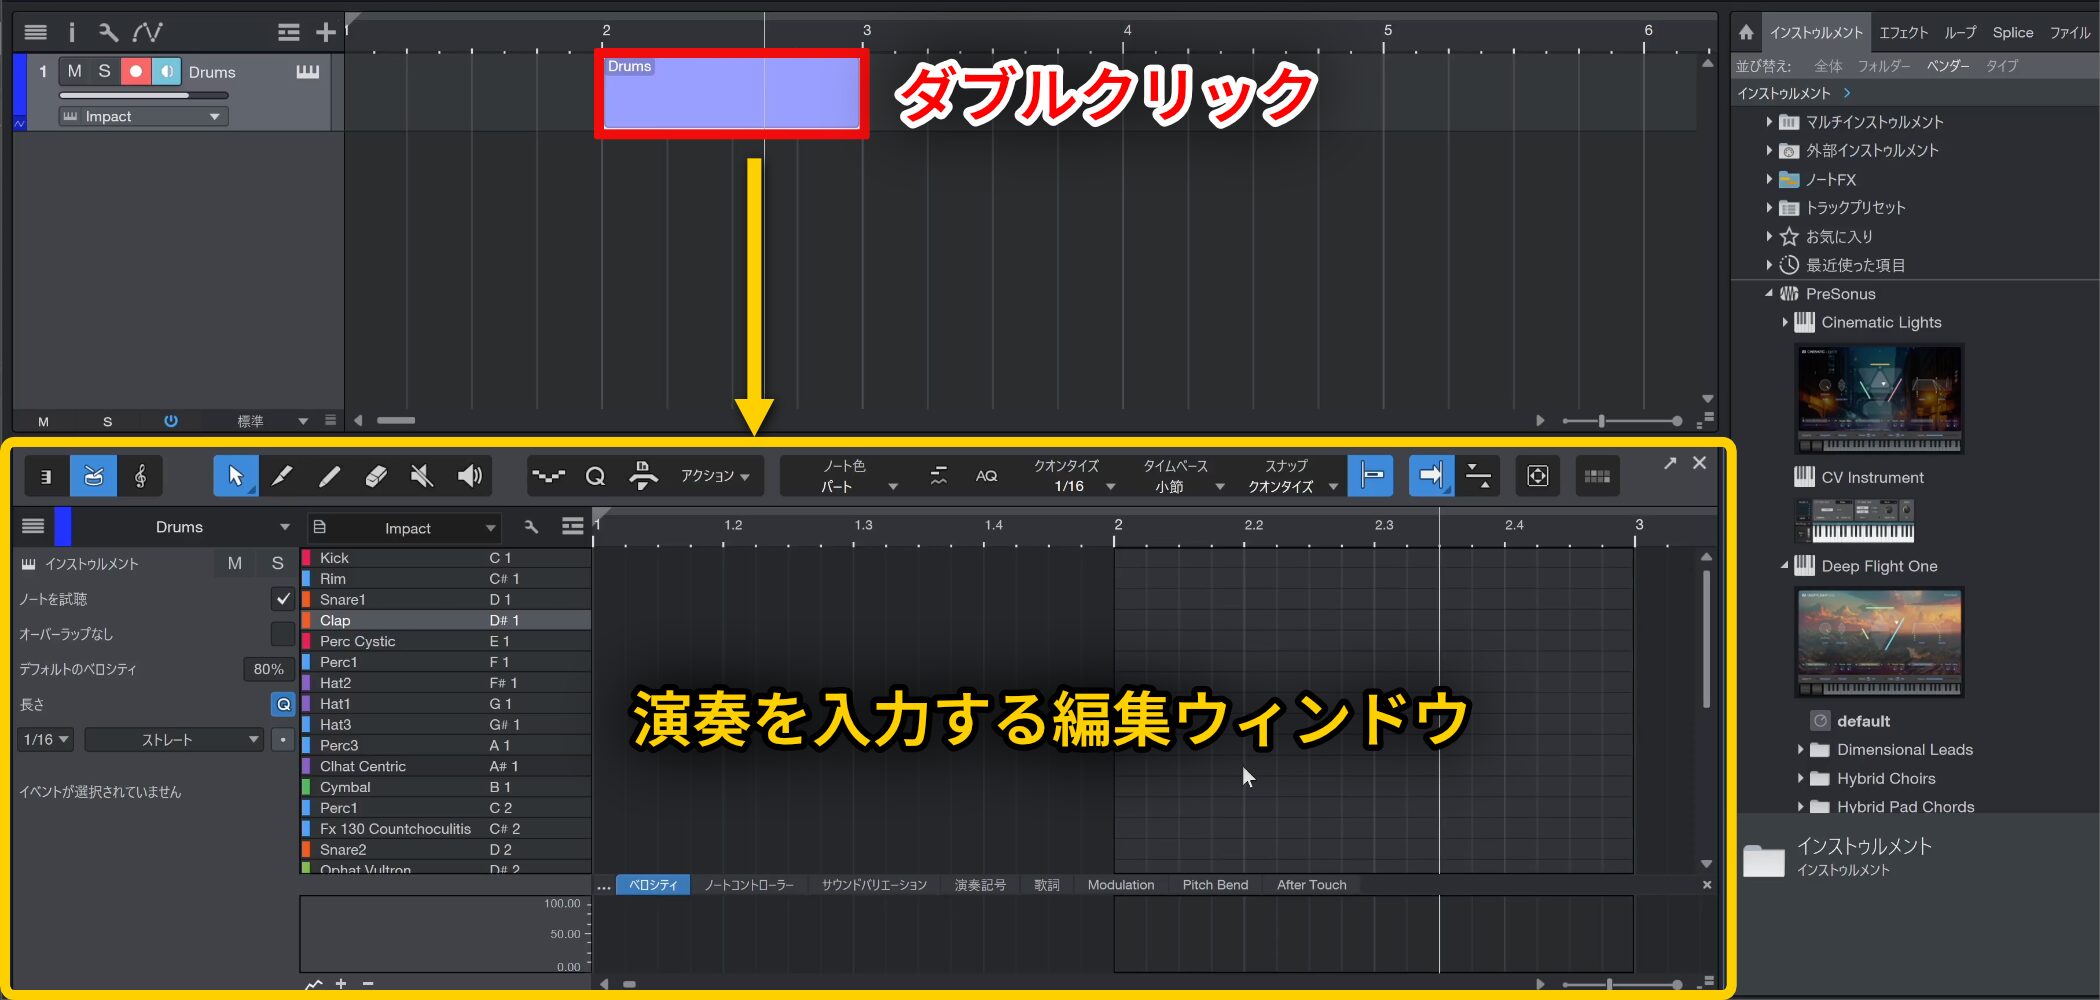Select the Arrow tool in editor toolbar
Viewport: 2100px width, 1000px height.
[235, 476]
